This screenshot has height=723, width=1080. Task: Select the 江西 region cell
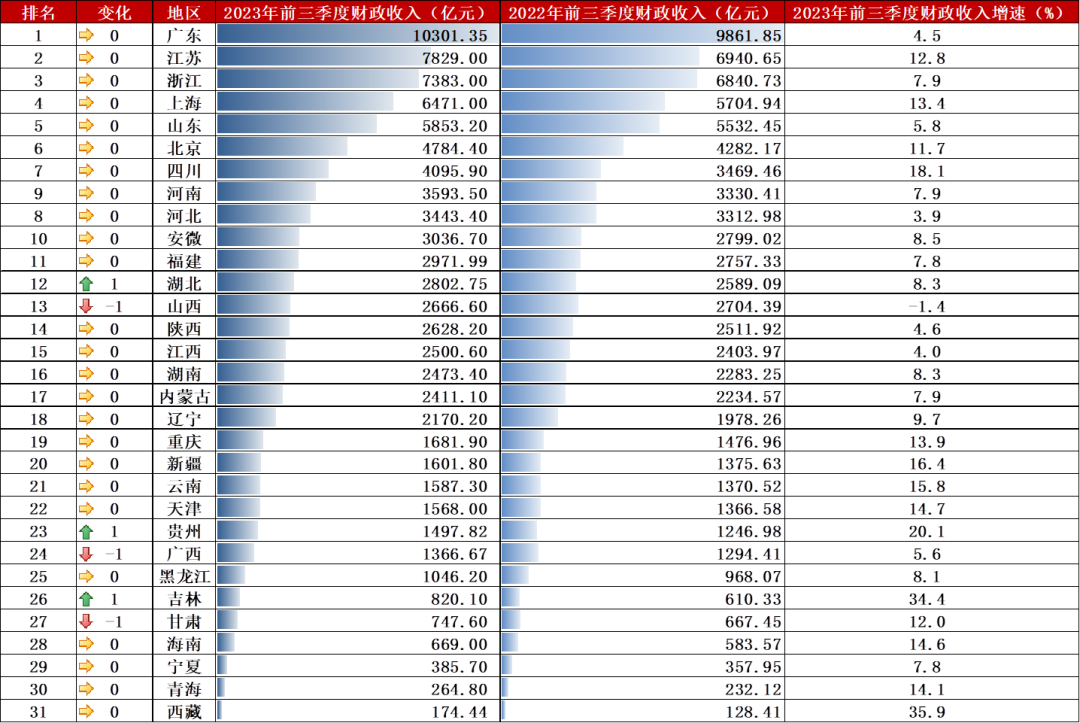184,351
